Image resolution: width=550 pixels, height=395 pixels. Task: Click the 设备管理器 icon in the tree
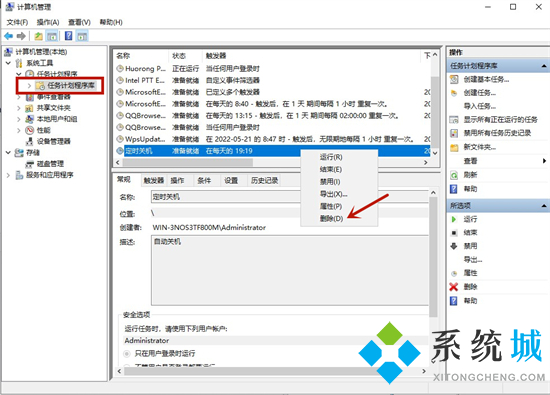(x=29, y=141)
